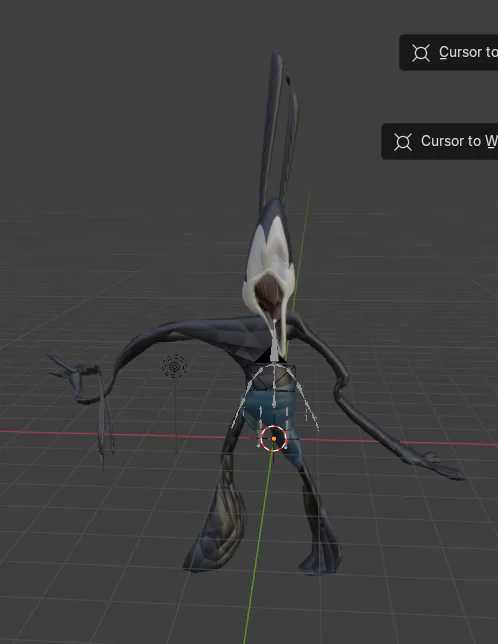The height and width of the screenshot is (644, 498).
Task: Click the red-white 3D cursor ring
Action: [x=273, y=439]
